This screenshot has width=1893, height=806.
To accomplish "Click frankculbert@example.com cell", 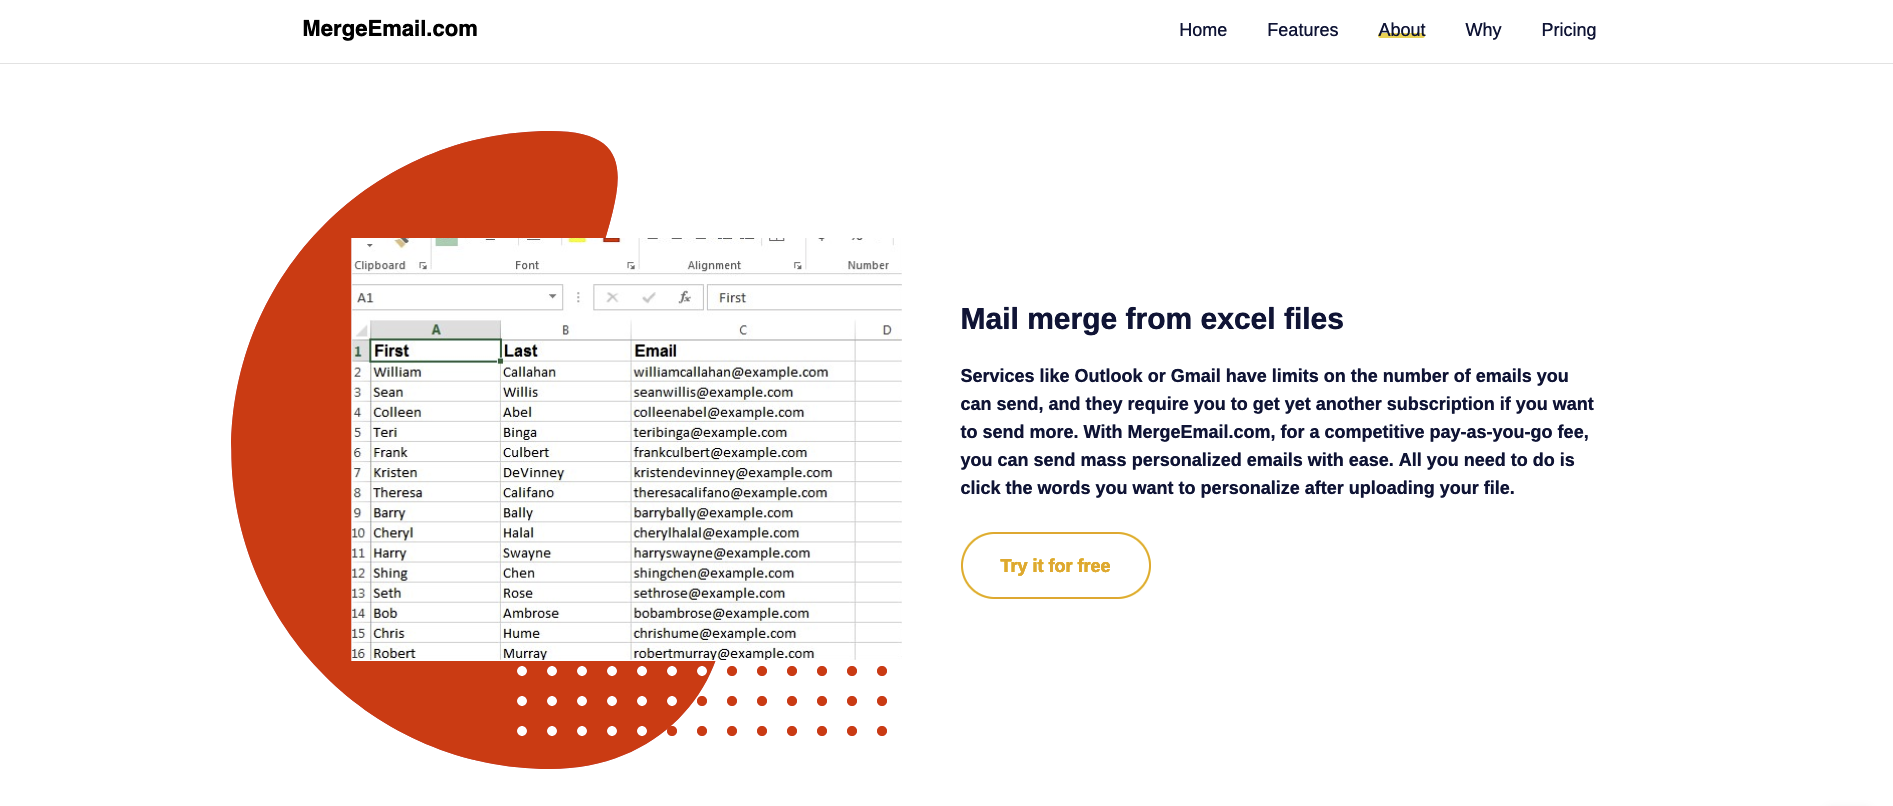I will point(743,452).
